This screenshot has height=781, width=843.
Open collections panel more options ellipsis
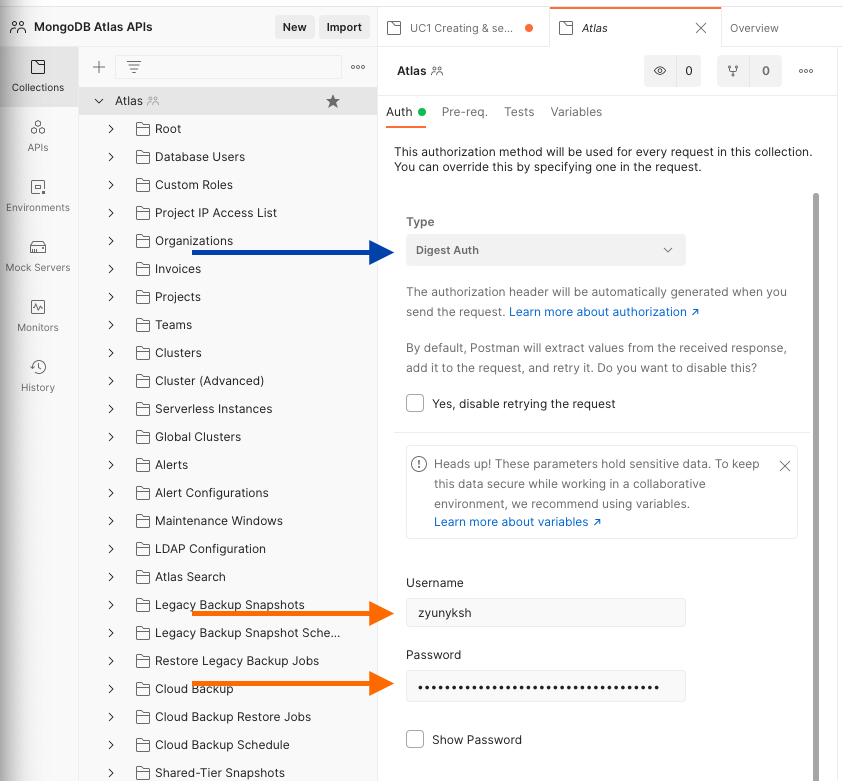click(358, 67)
